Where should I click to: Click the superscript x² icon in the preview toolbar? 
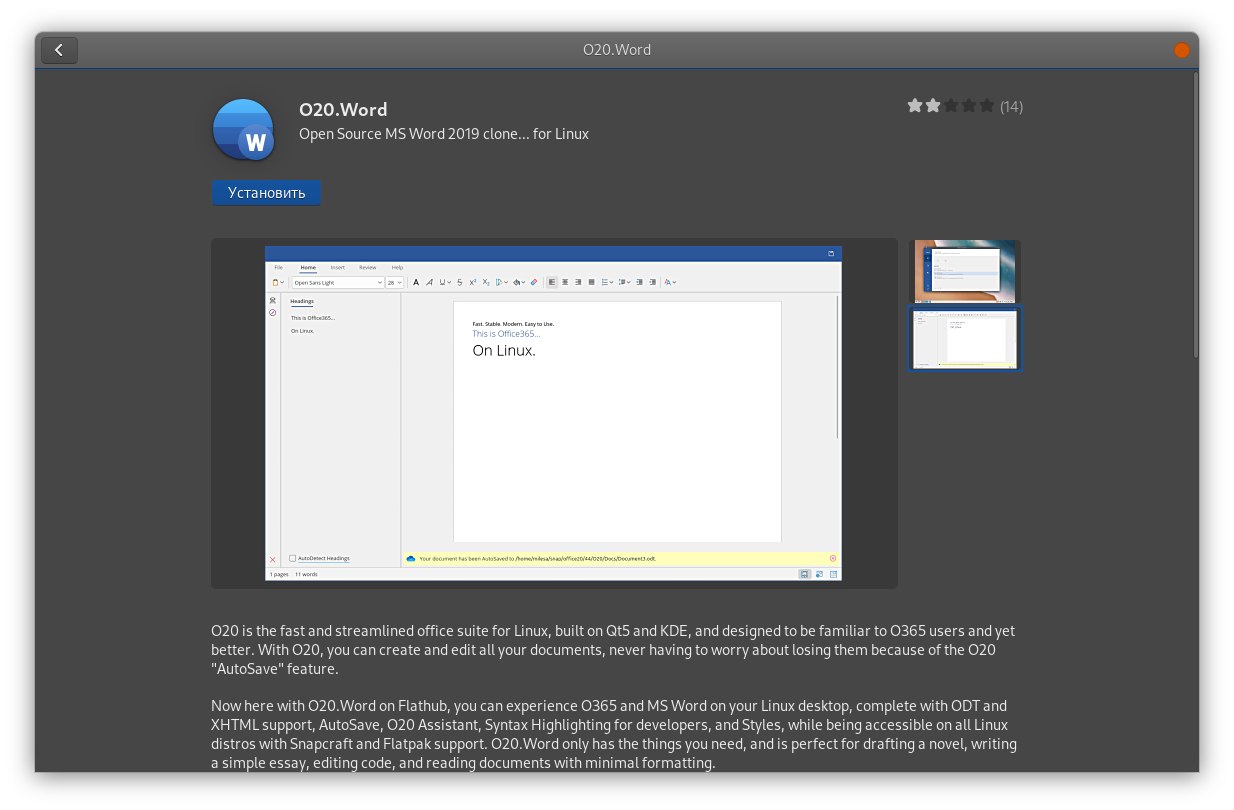tap(473, 283)
